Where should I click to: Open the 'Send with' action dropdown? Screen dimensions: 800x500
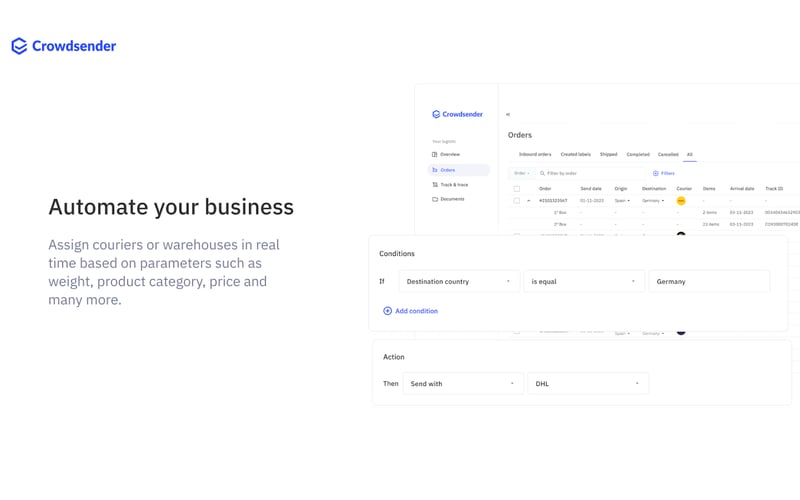tap(463, 384)
